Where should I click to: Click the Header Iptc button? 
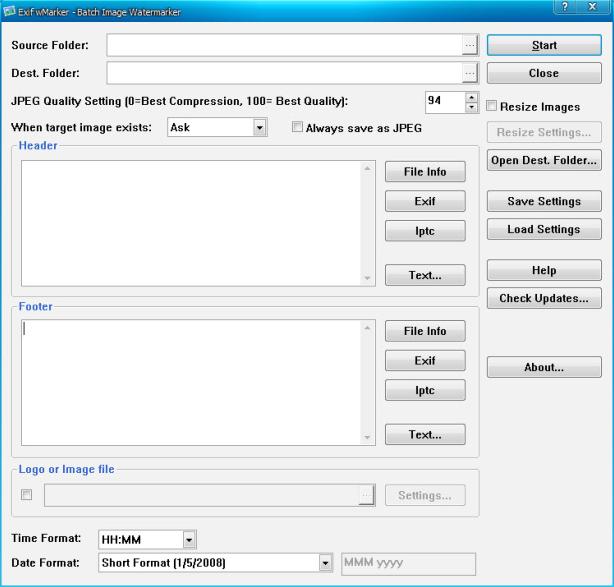pos(425,230)
